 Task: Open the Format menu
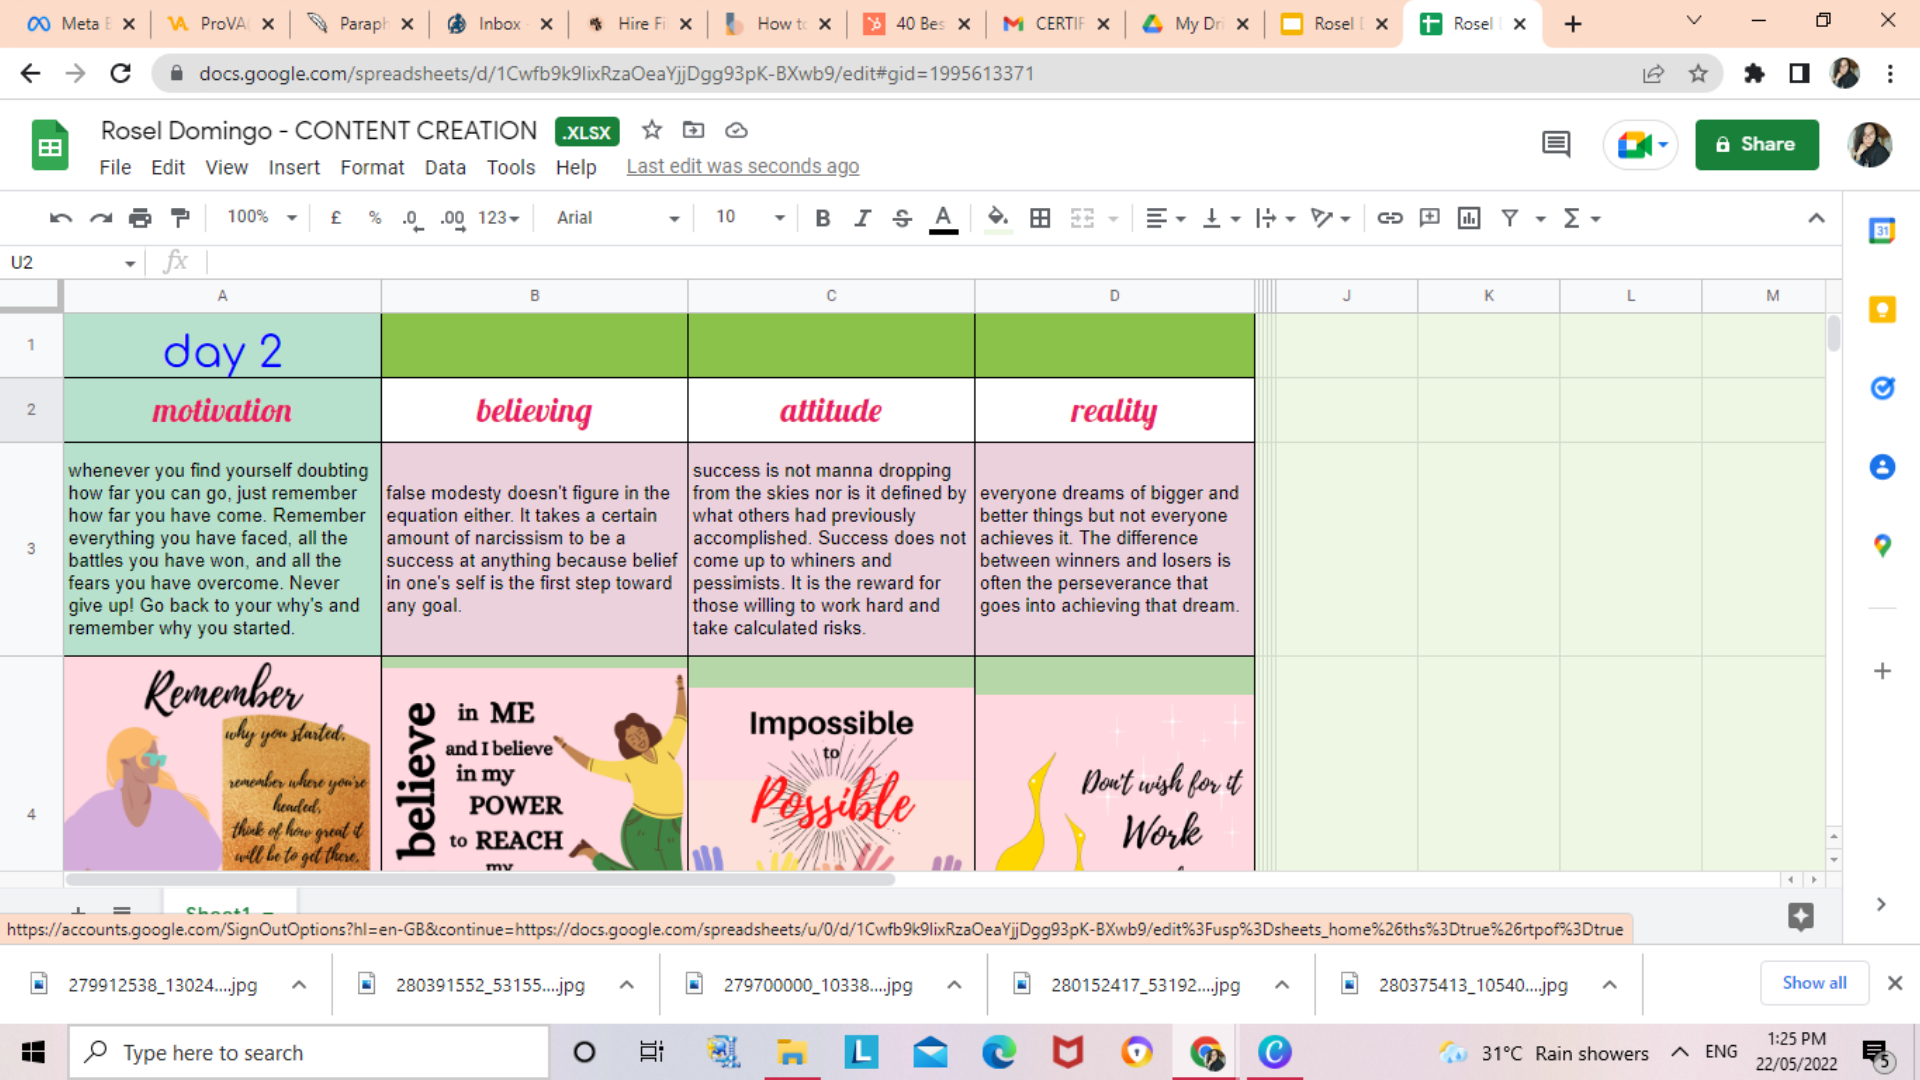tap(372, 167)
